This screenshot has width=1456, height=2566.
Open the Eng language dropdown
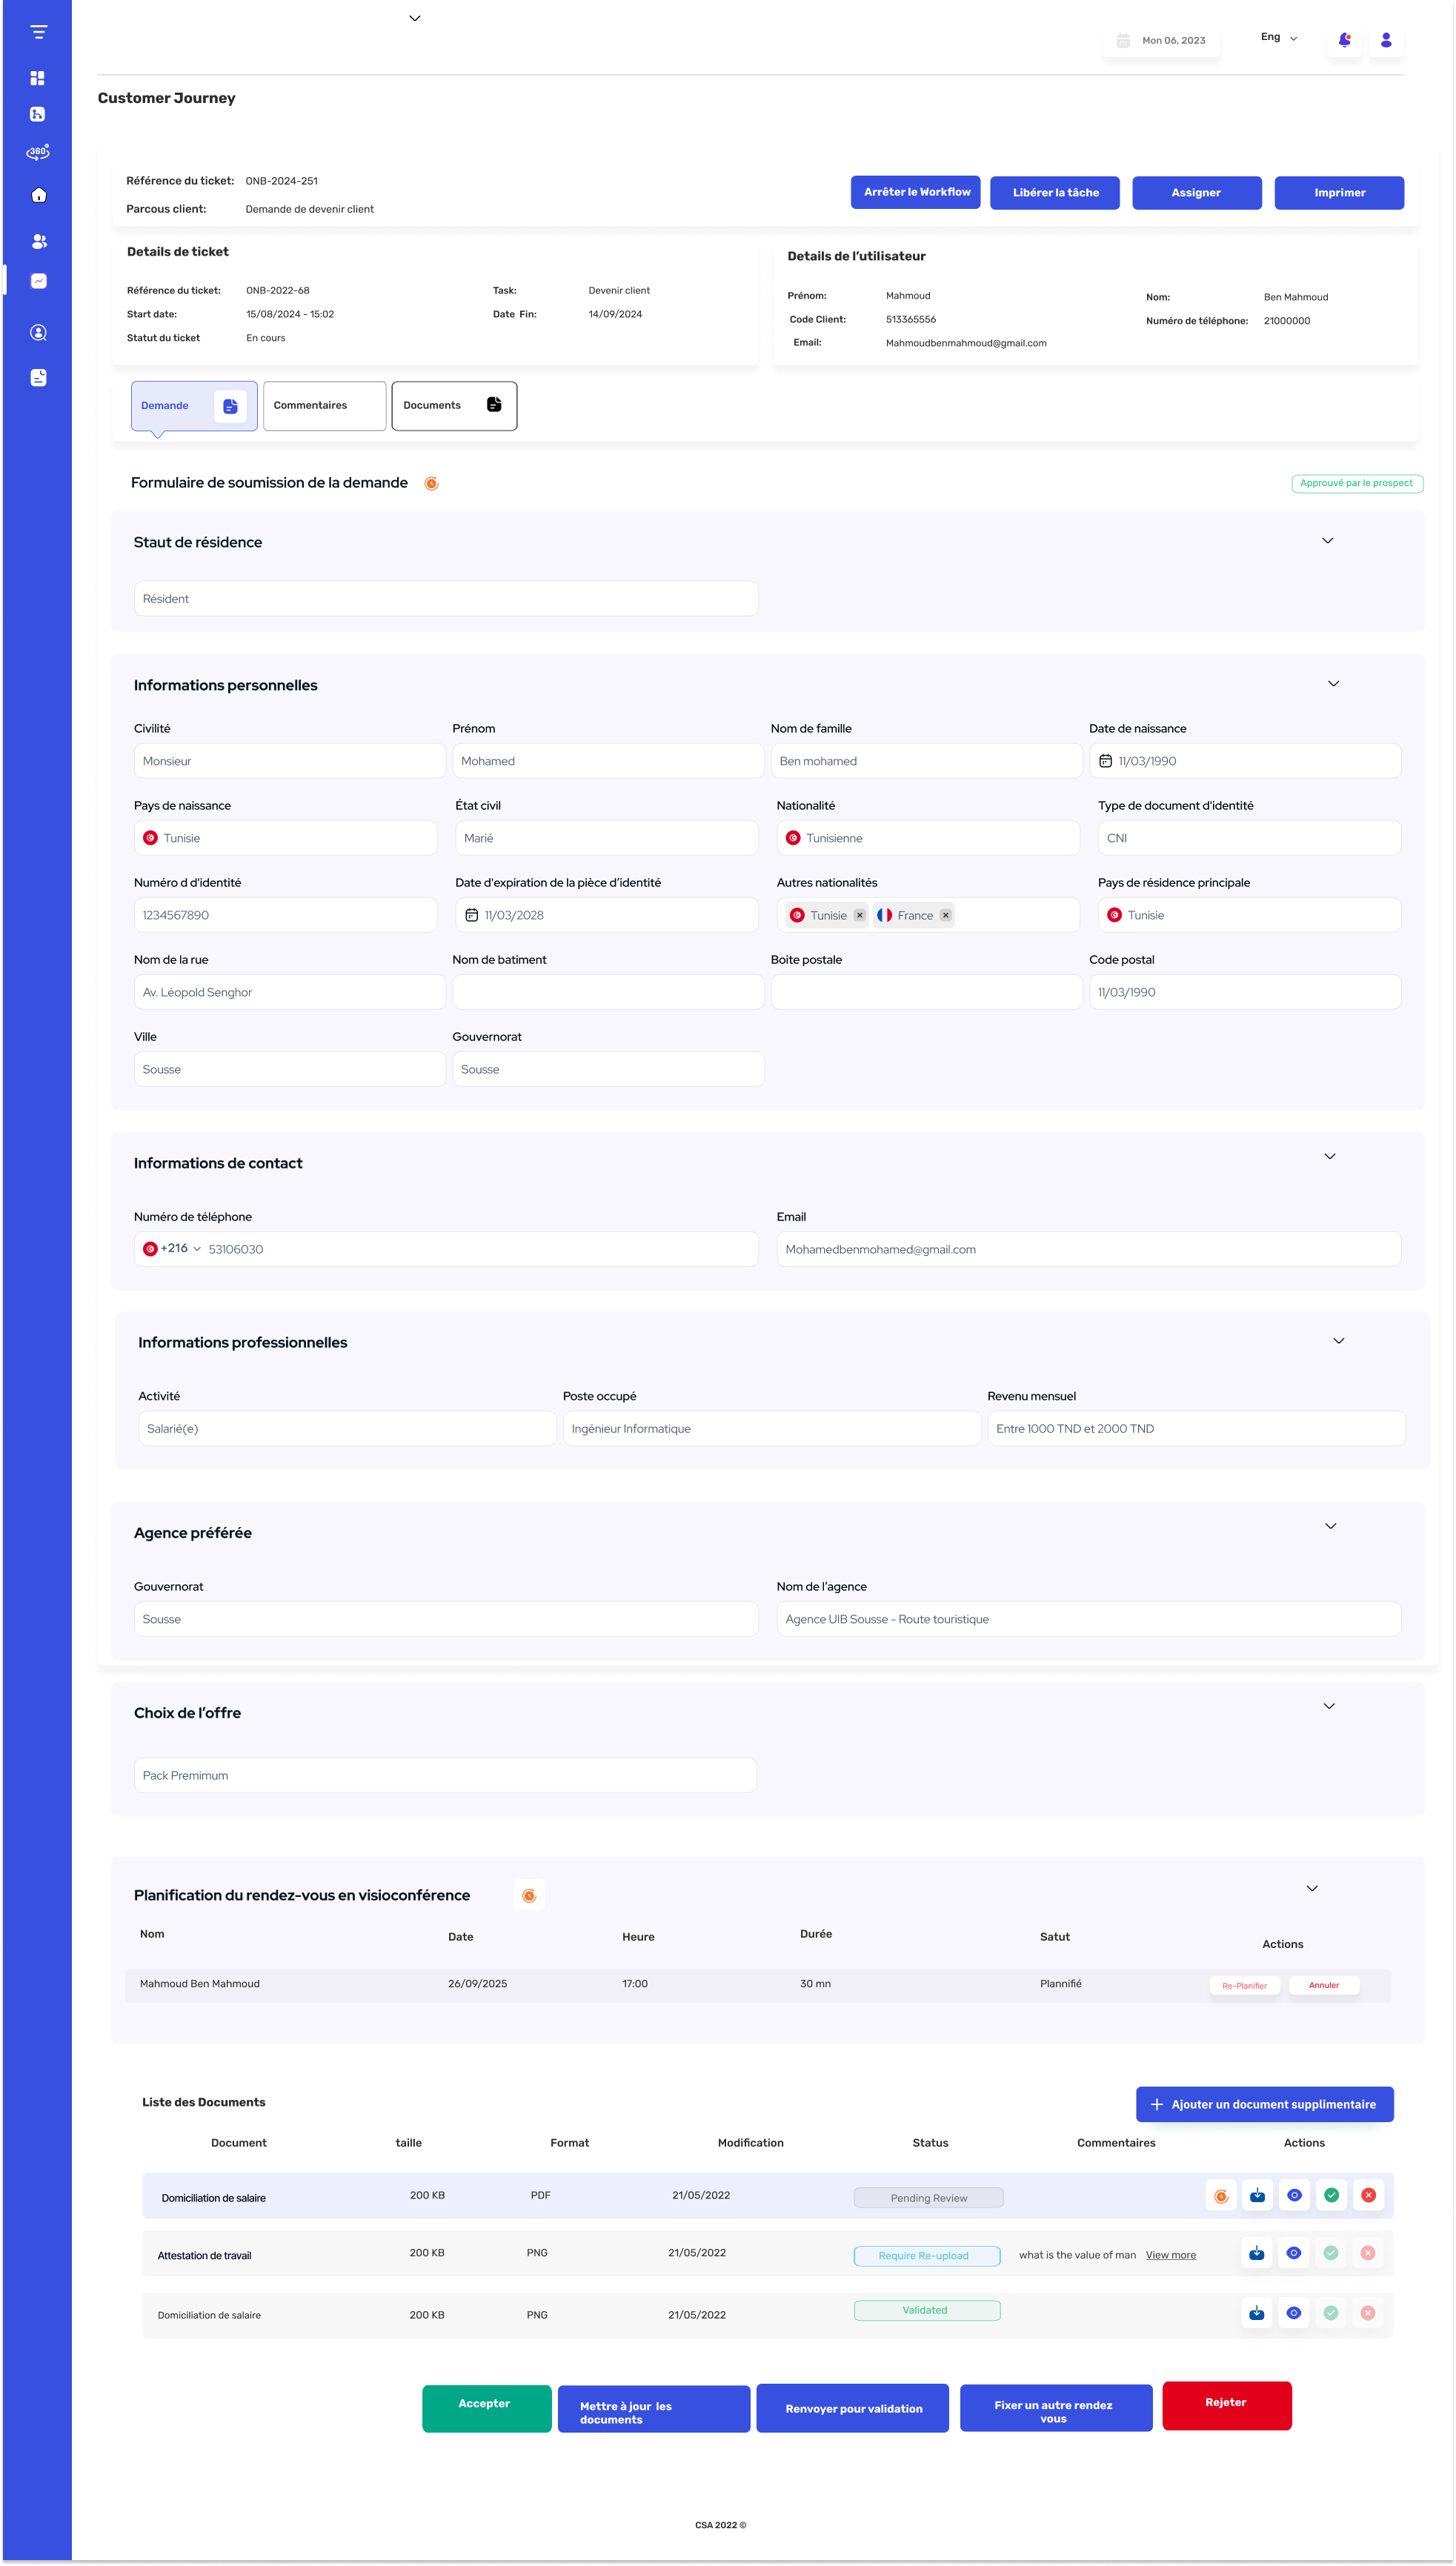(1279, 38)
